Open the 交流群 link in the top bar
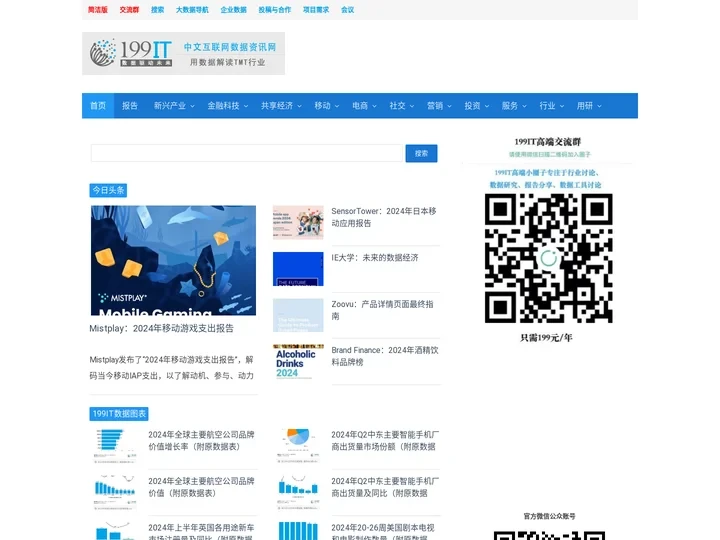Viewport: 720px width, 540px height. [129, 10]
